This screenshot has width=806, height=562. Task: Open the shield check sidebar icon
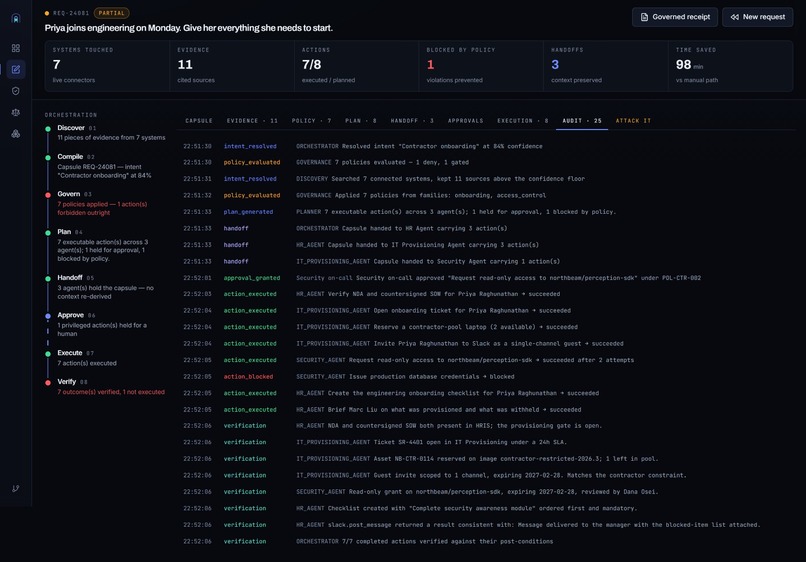coord(16,91)
